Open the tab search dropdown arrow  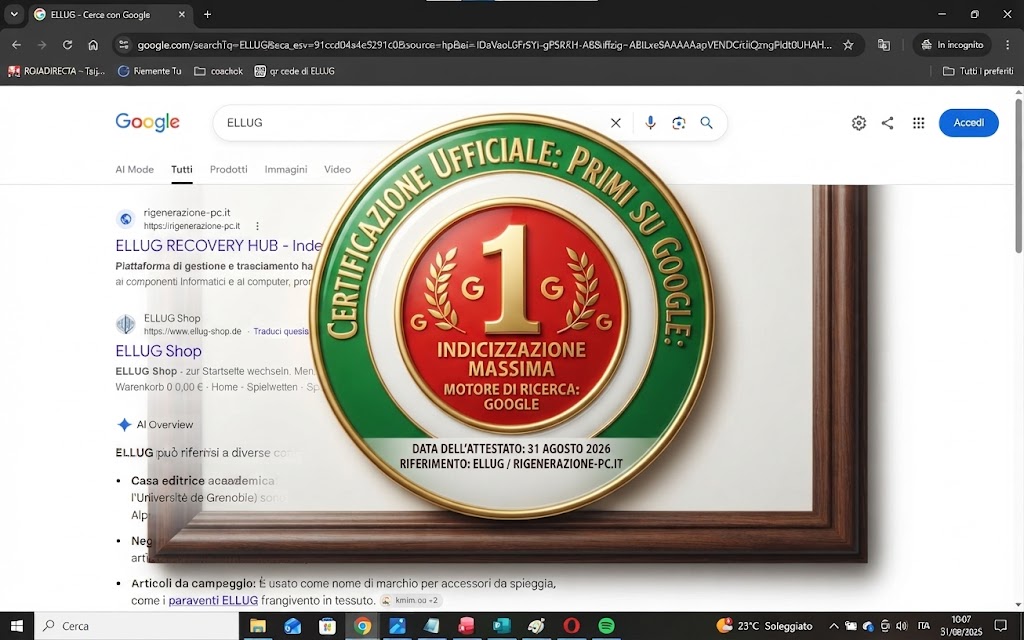[14, 14]
